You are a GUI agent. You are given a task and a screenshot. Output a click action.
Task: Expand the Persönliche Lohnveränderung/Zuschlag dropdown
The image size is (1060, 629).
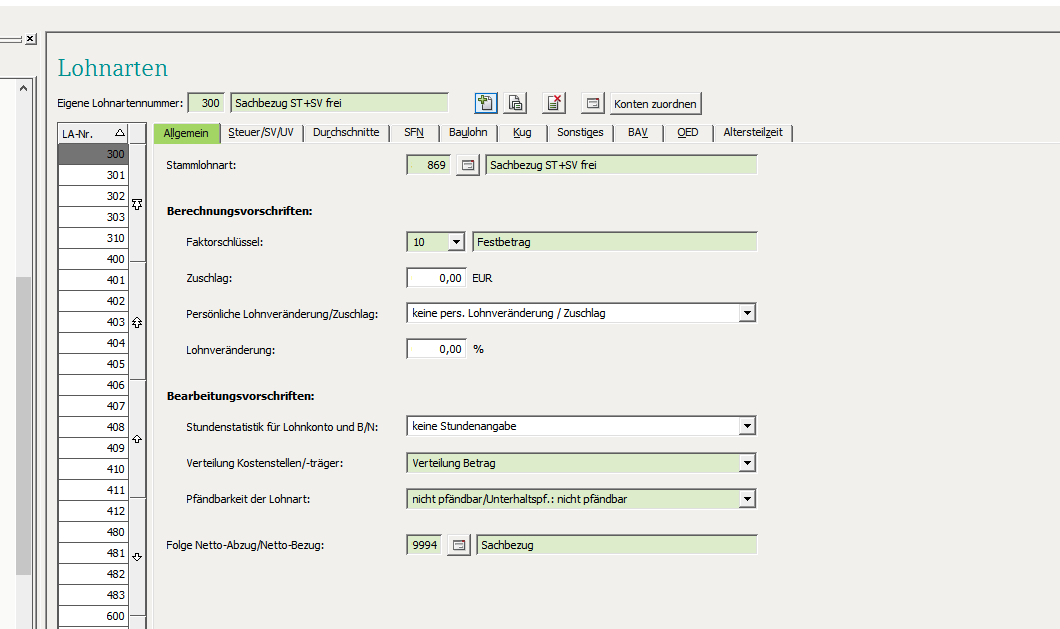tap(747, 312)
